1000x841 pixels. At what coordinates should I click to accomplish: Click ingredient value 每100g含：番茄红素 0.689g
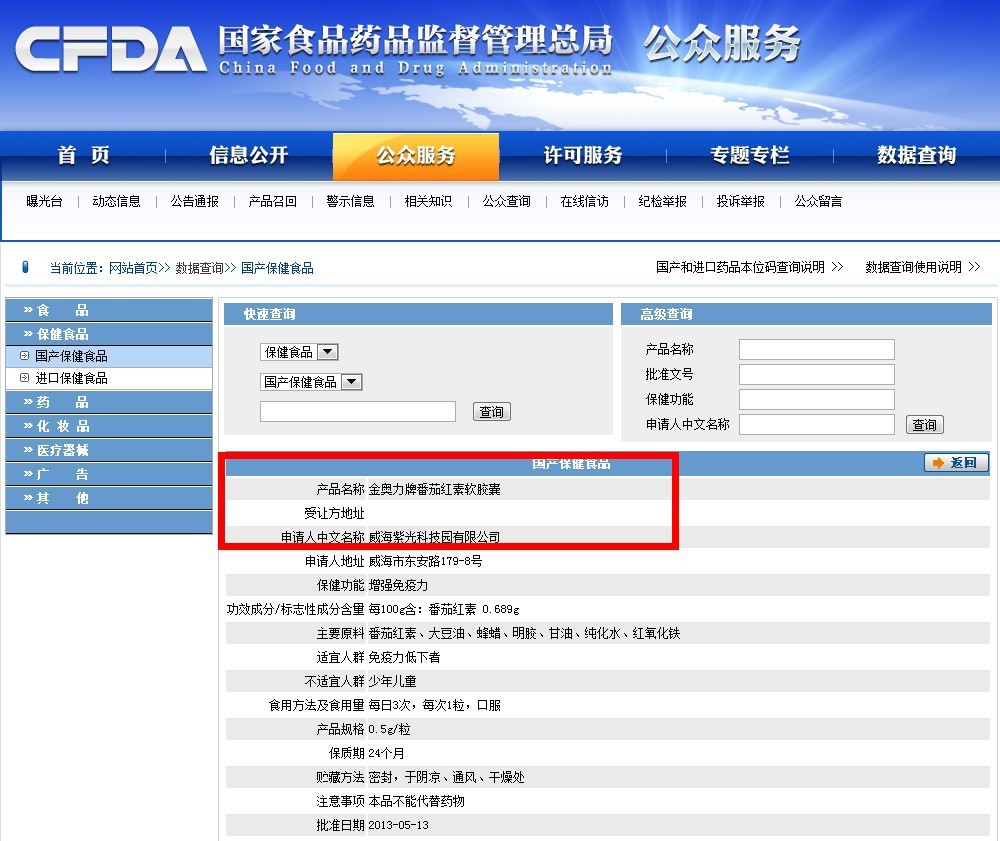point(444,610)
